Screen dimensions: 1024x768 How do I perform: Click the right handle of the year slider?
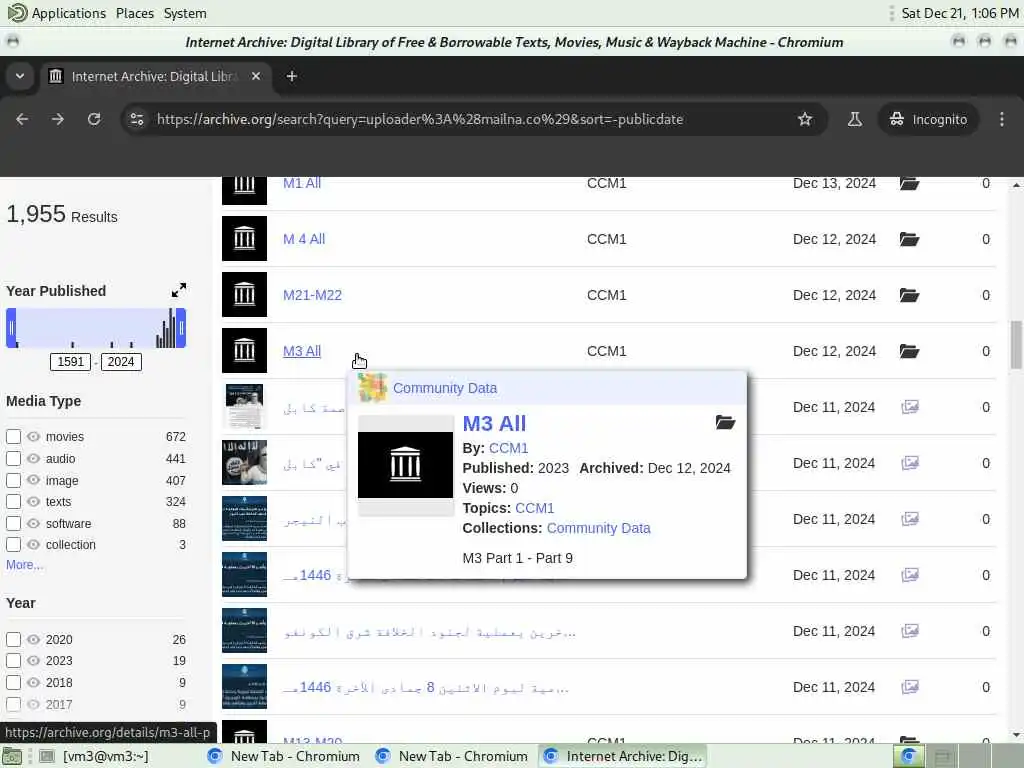[182, 328]
